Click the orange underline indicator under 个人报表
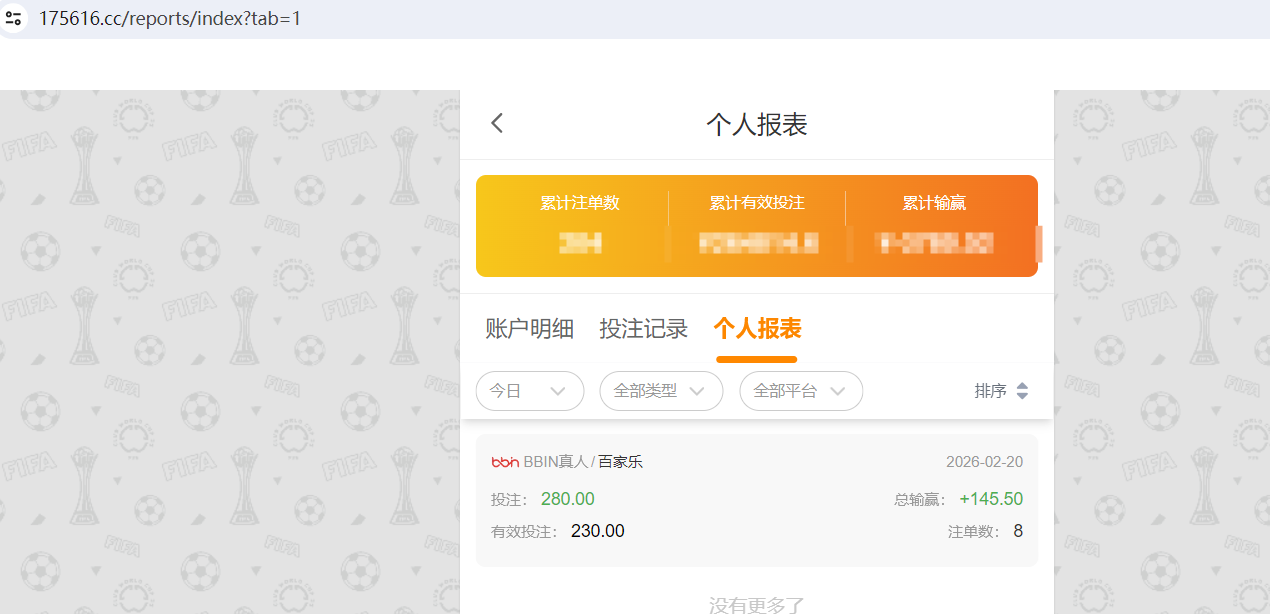1270x614 pixels. (757, 359)
